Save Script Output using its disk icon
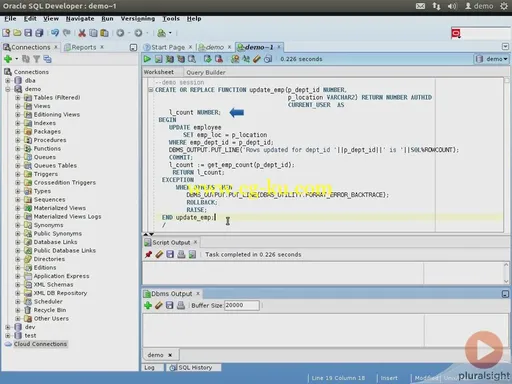This screenshot has width=512, height=384. (170, 254)
